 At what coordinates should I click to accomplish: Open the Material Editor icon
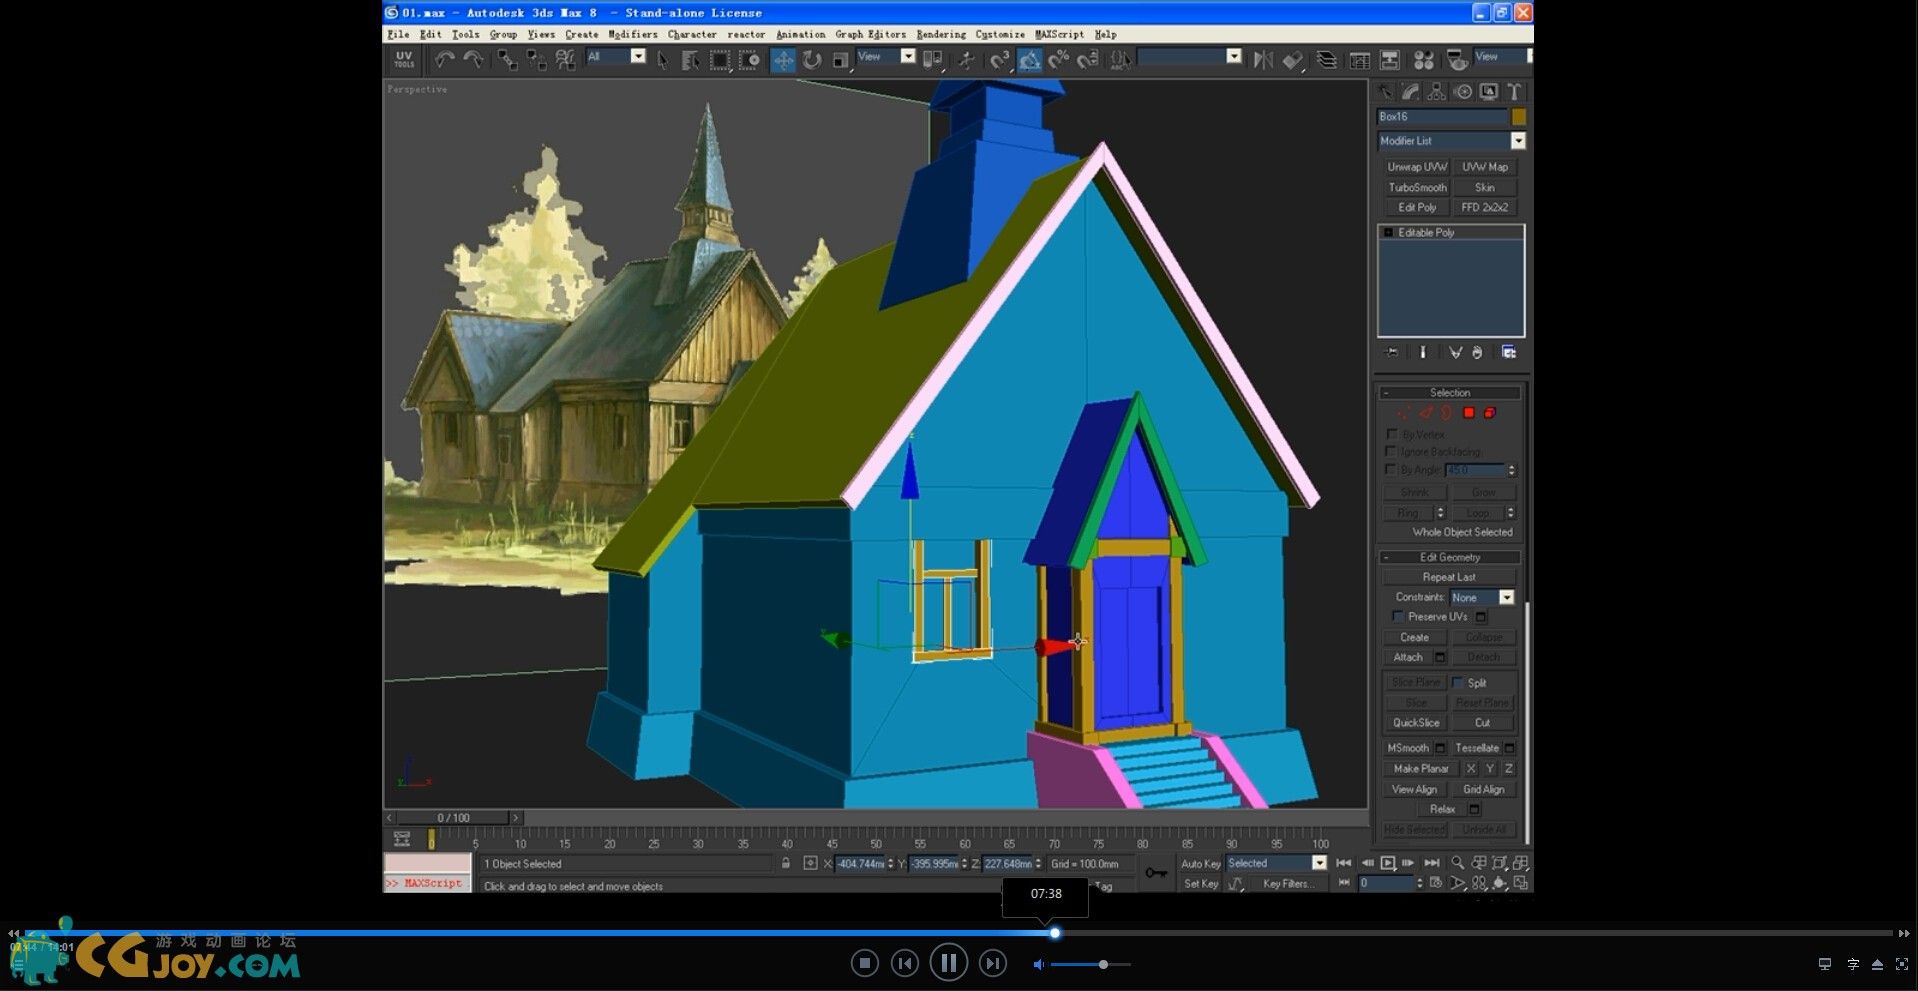tap(1424, 60)
